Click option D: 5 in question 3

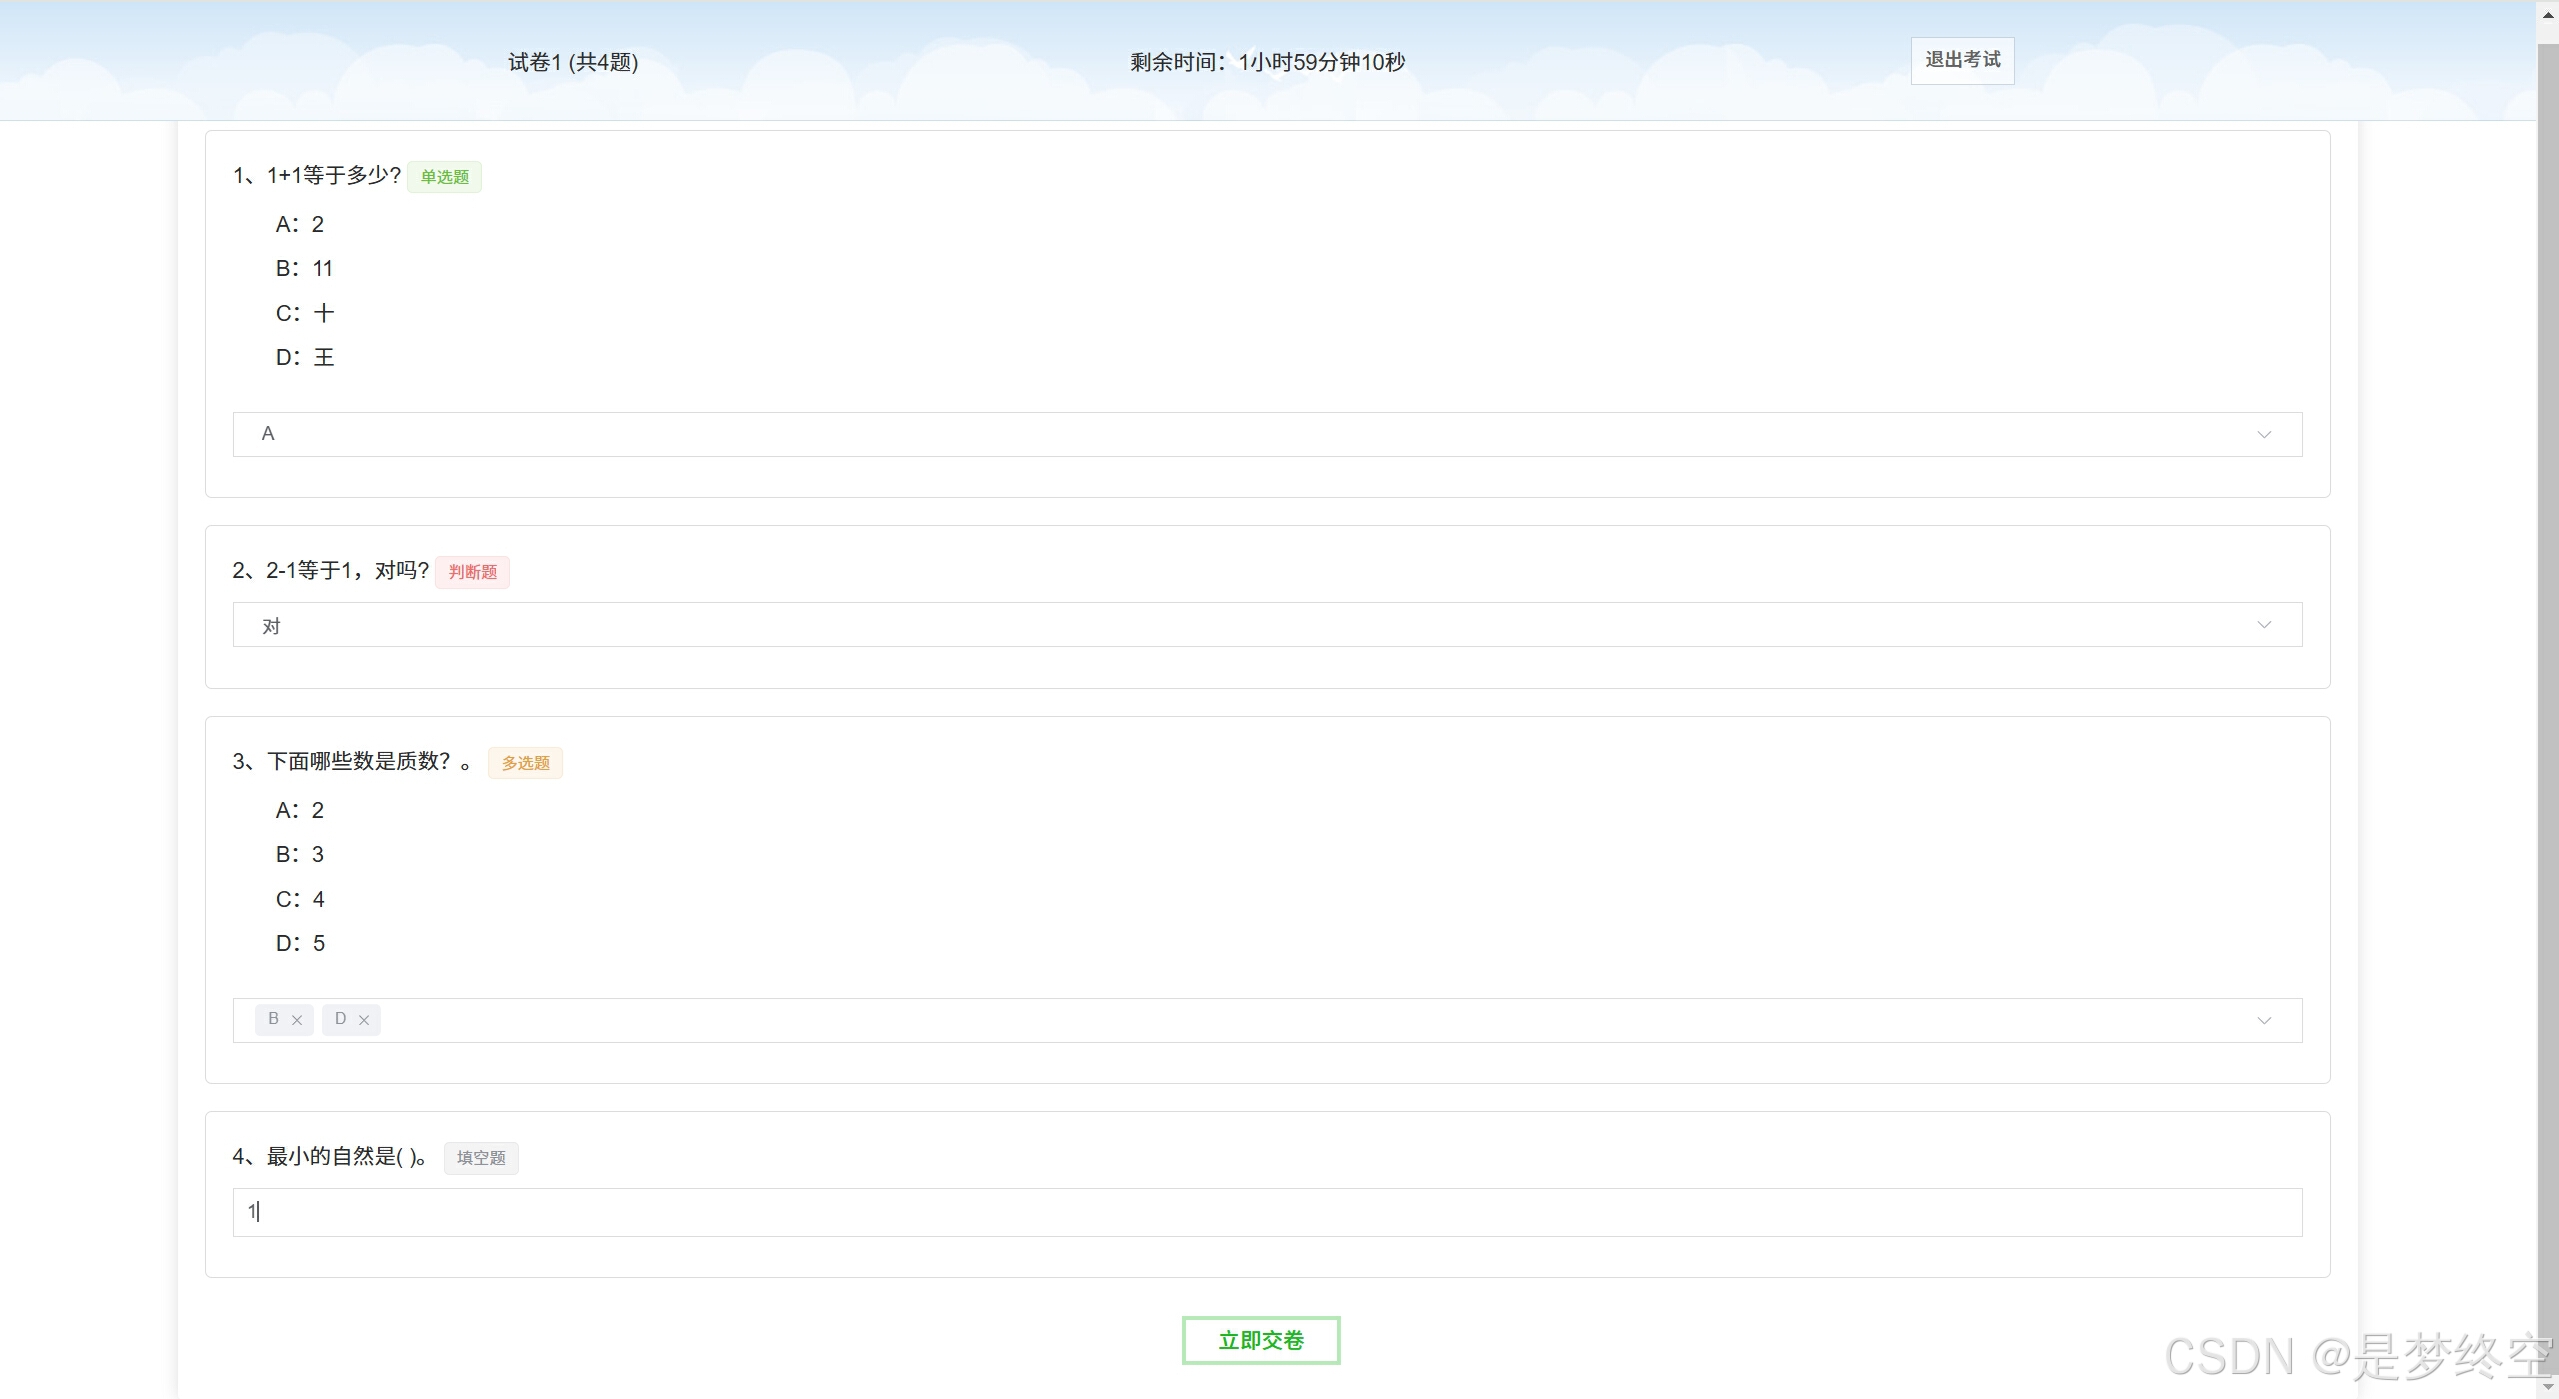click(300, 943)
